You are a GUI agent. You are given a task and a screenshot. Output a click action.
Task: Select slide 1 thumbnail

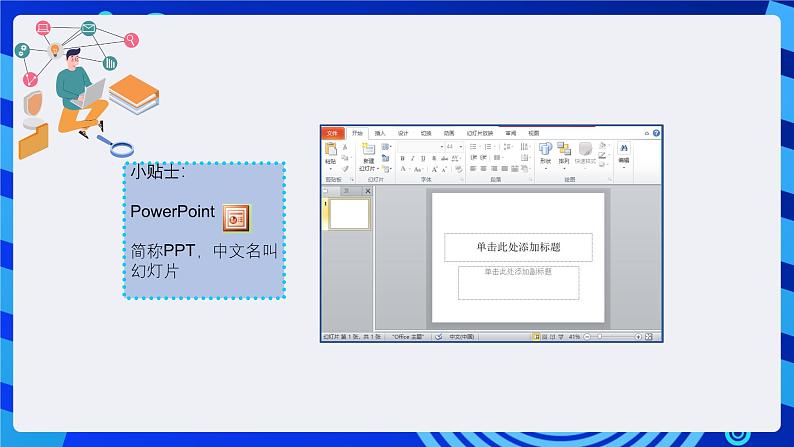tap(349, 214)
